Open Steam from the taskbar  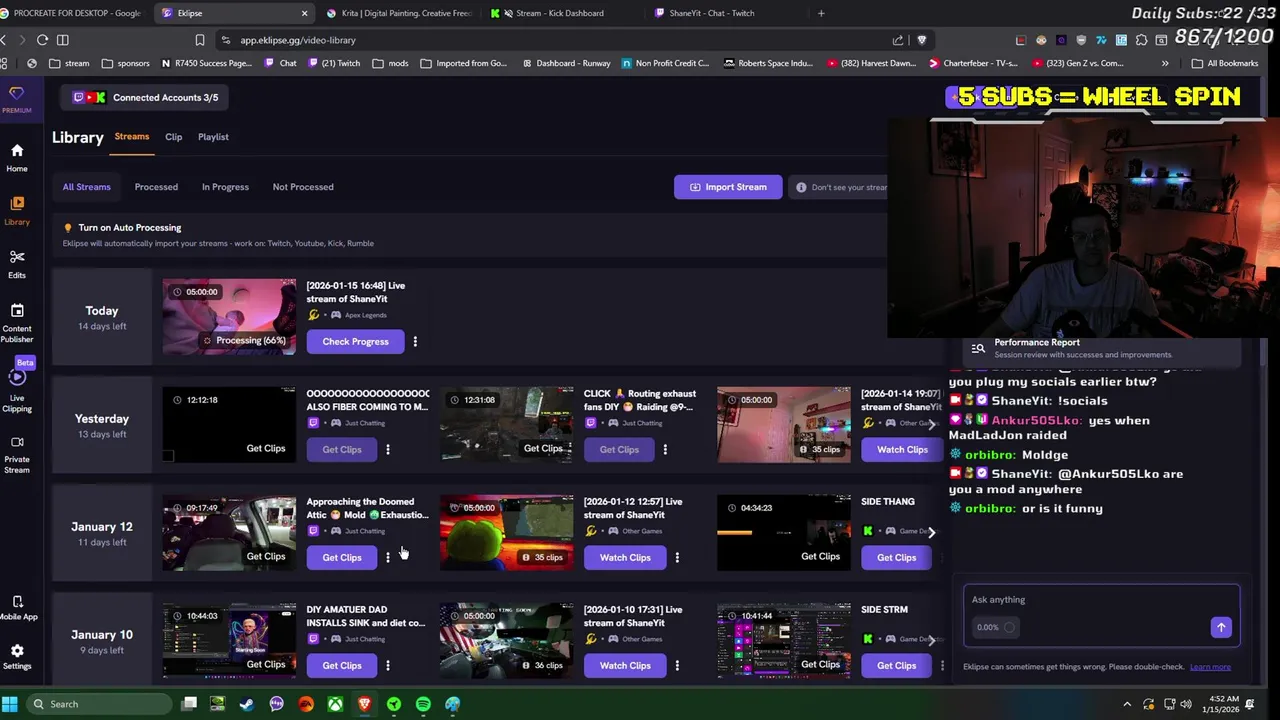247,704
